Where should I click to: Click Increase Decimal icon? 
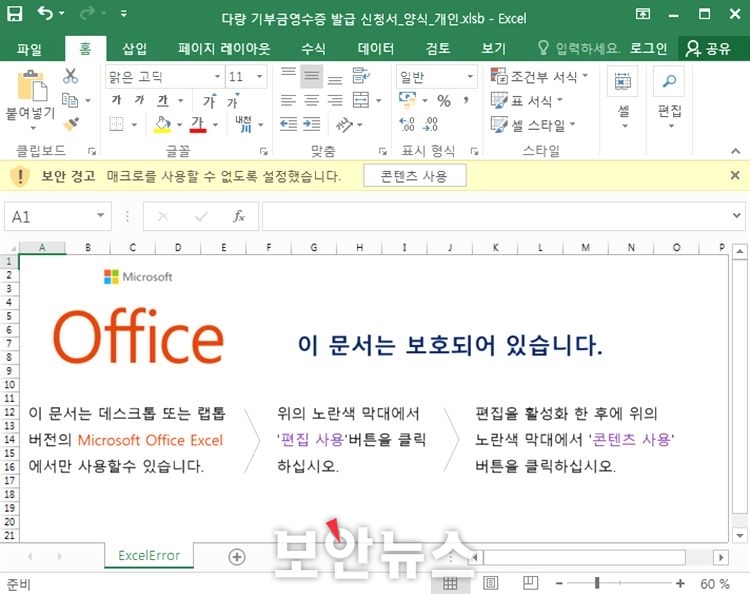click(407, 124)
